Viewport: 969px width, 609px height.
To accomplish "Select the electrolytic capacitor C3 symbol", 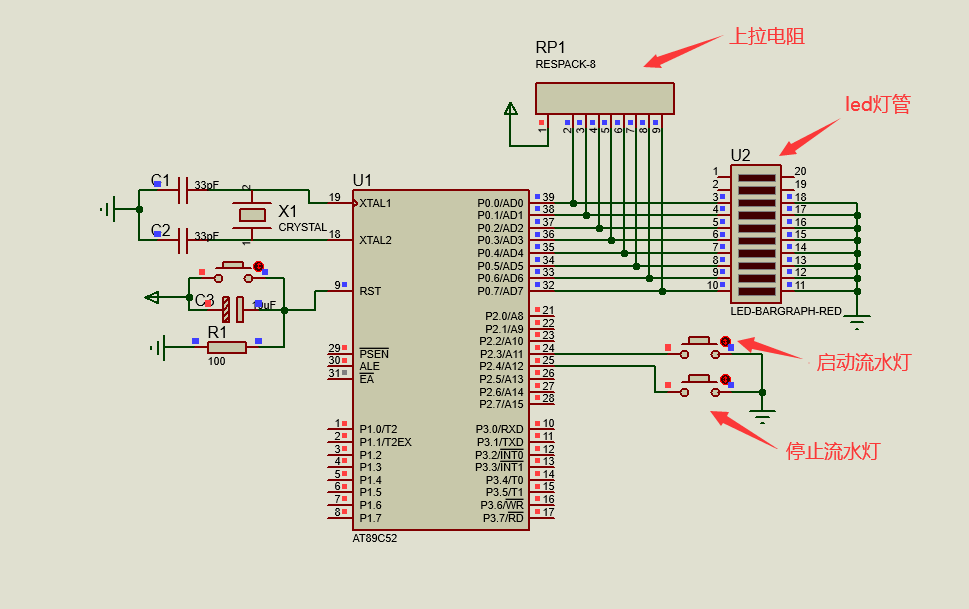I will (233, 309).
